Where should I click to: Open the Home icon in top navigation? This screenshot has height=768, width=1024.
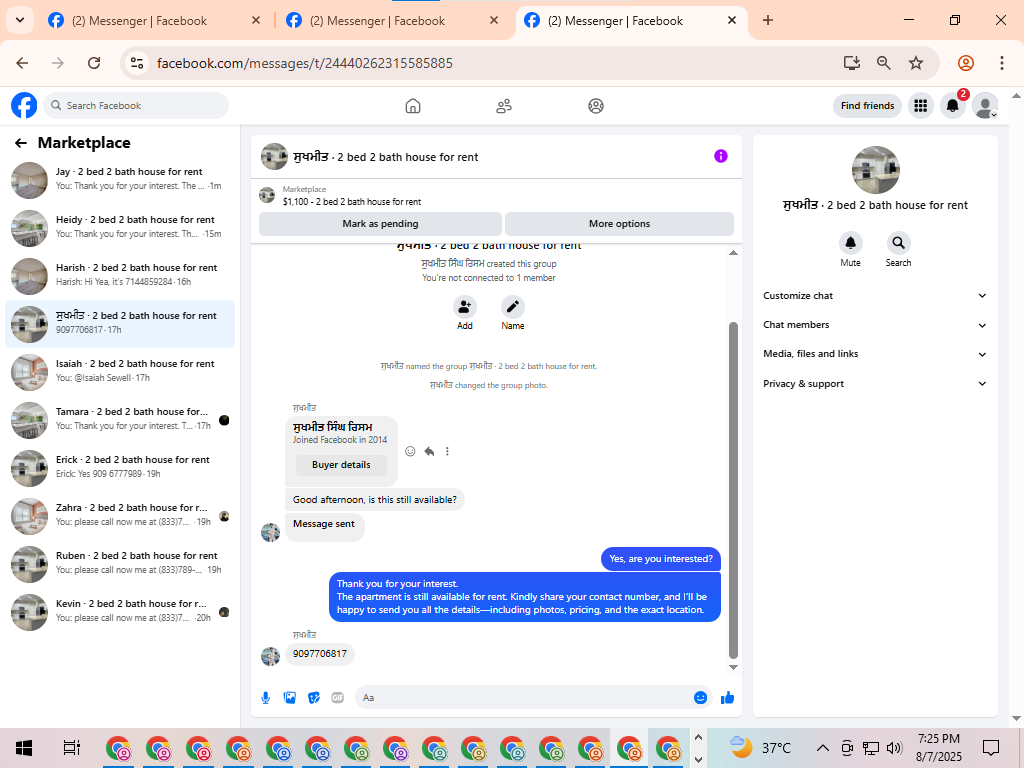tap(413, 106)
